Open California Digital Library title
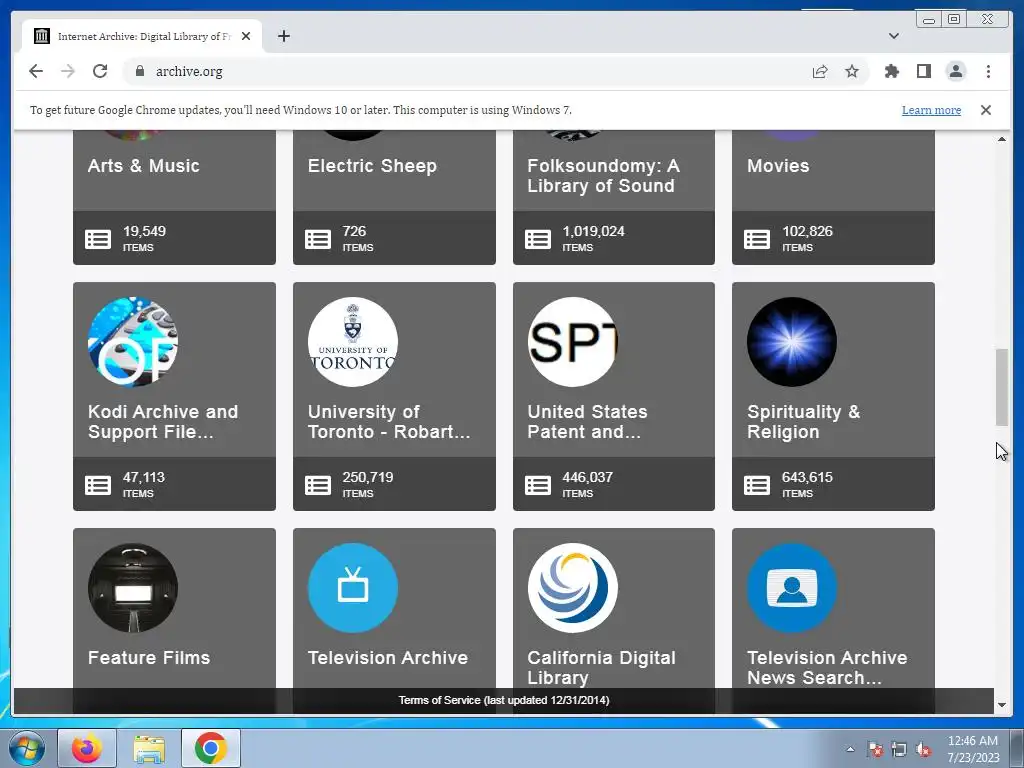Image resolution: width=1024 pixels, height=768 pixels. (601, 667)
